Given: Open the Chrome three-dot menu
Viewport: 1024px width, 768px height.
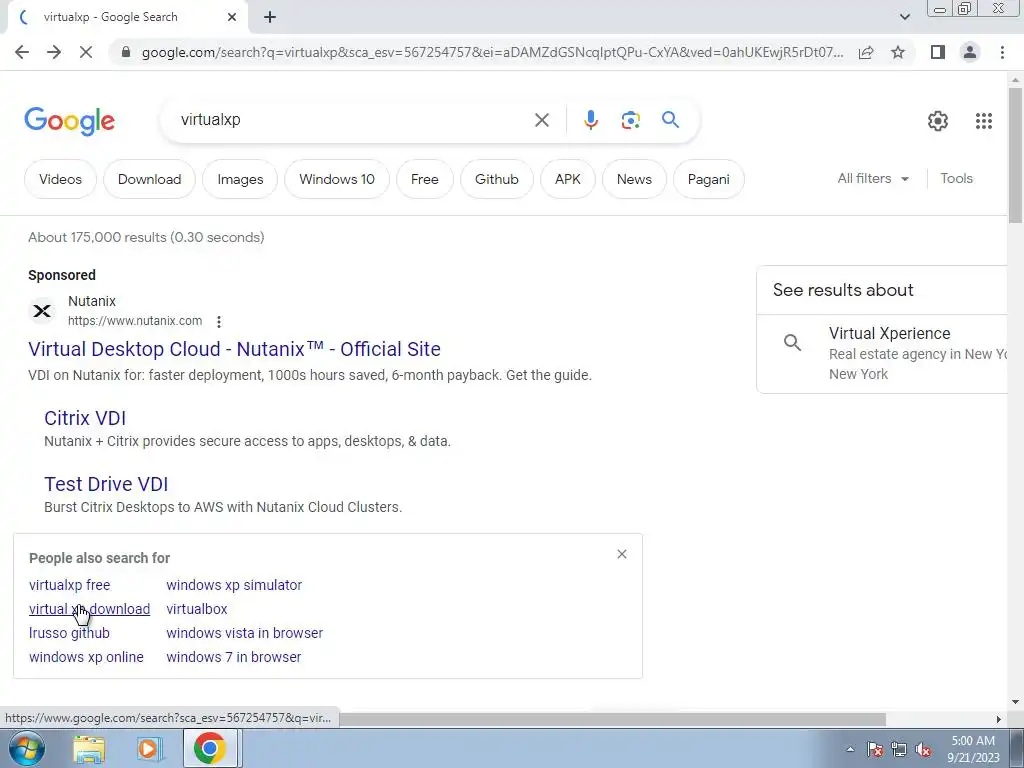Looking at the screenshot, I should pyautogui.click(x=1002, y=52).
